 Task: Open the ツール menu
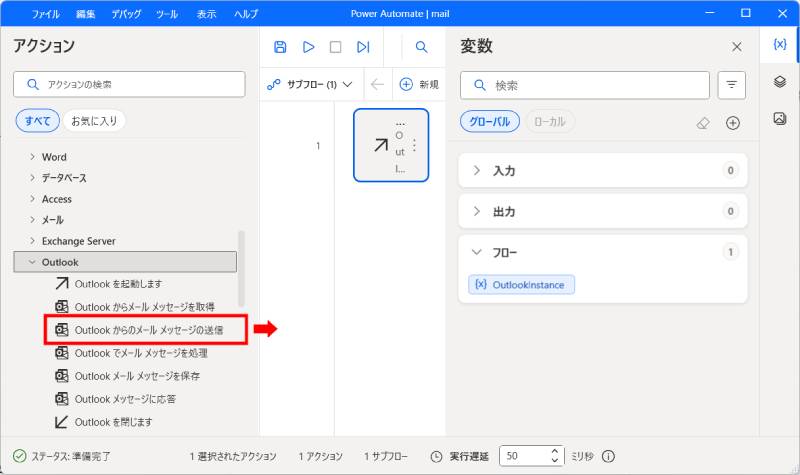coord(167,14)
